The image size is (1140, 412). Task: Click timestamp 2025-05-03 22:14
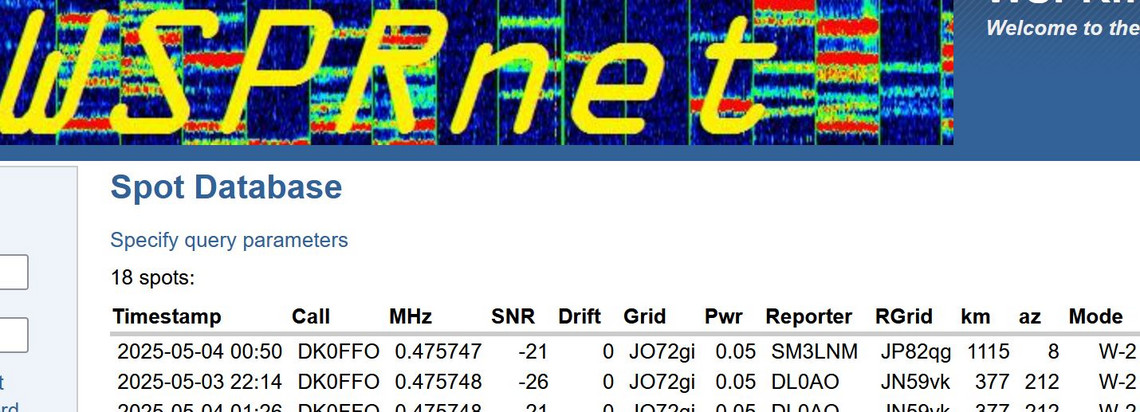[199, 381]
